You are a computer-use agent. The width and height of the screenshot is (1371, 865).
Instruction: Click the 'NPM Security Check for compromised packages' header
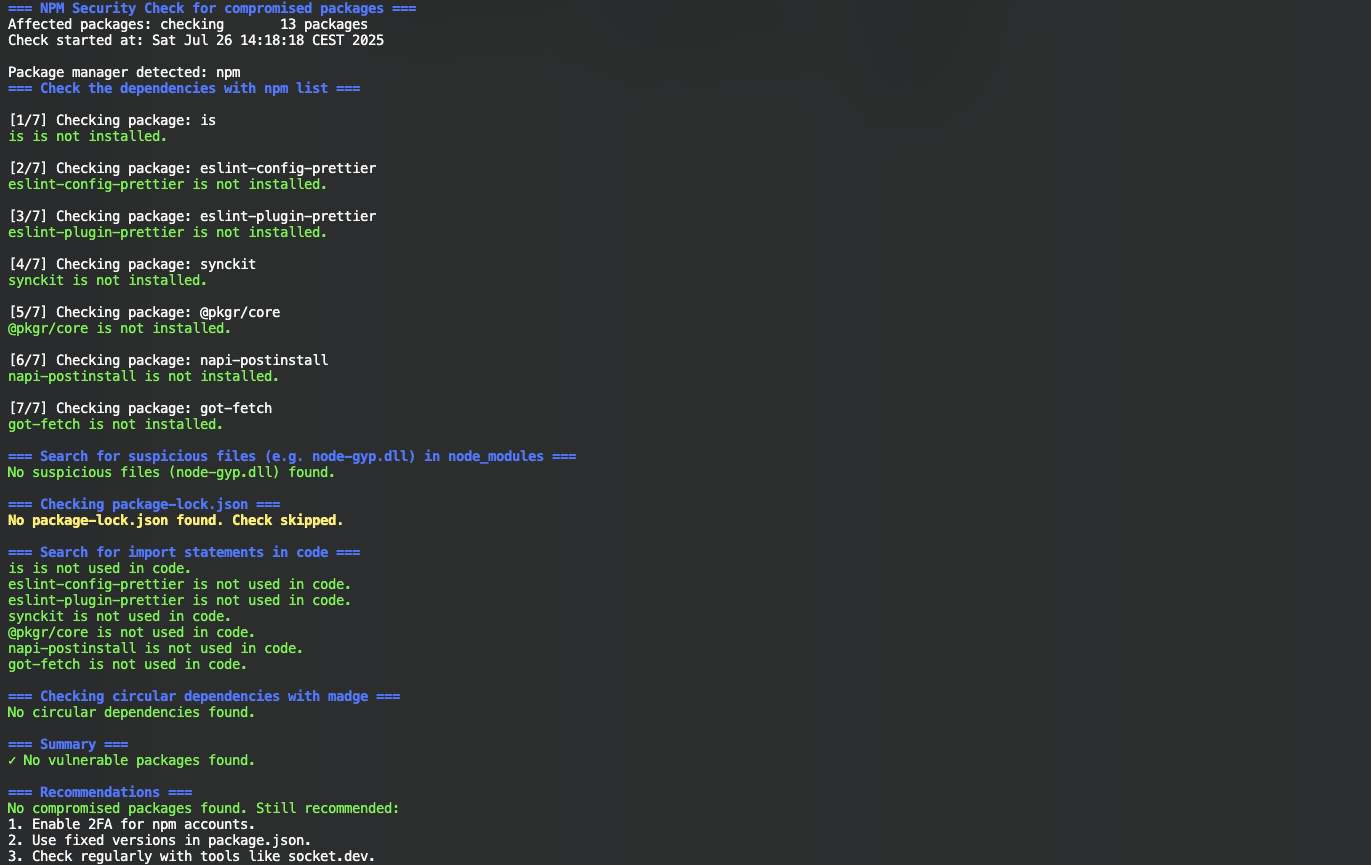click(x=212, y=8)
